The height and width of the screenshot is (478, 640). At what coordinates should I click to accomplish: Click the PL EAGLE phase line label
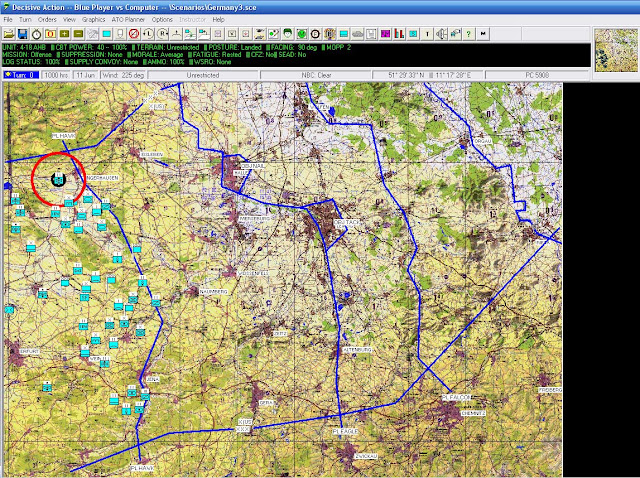(345, 431)
